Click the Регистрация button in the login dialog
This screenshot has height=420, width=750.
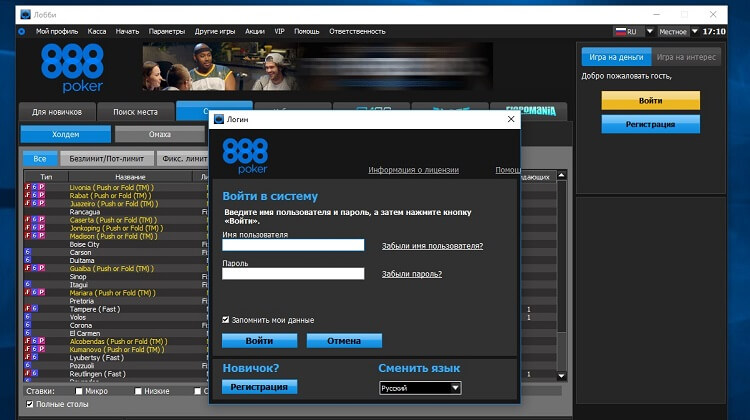coord(259,387)
